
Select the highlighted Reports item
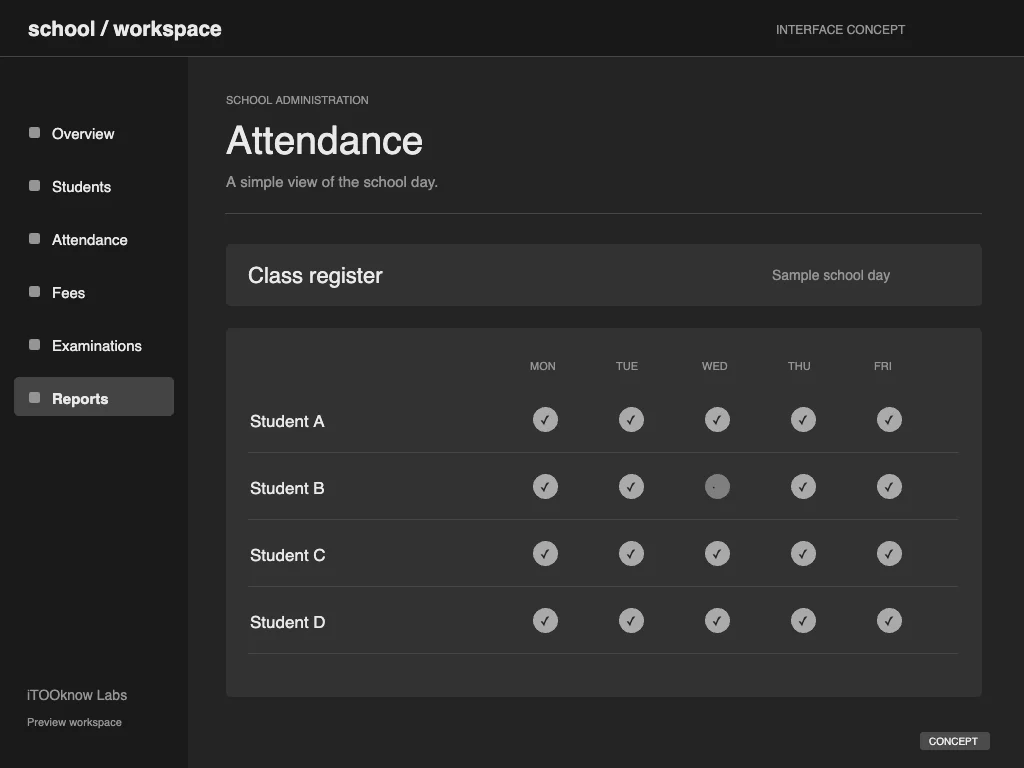point(94,396)
